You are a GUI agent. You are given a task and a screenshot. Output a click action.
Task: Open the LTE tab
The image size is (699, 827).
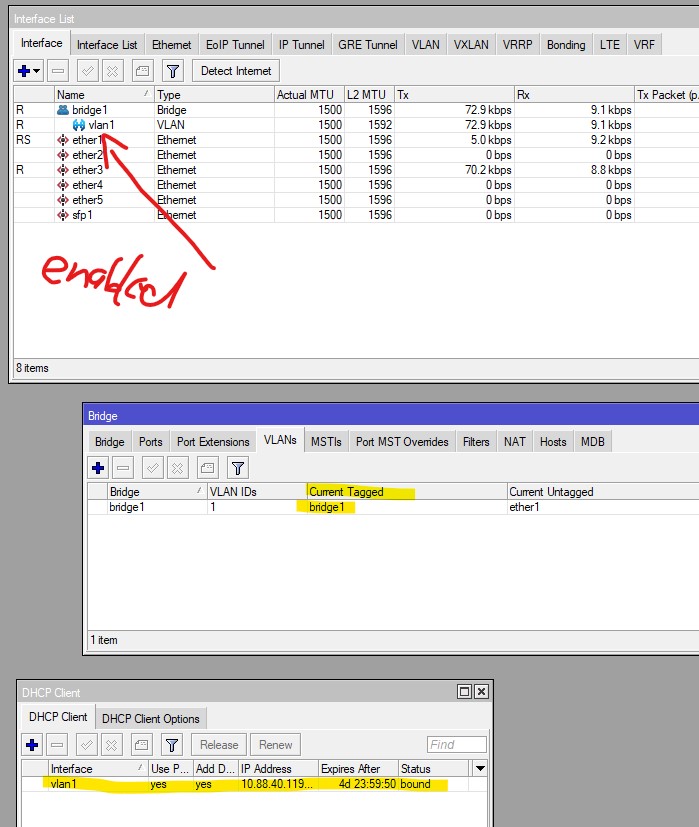pyautogui.click(x=610, y=45)
